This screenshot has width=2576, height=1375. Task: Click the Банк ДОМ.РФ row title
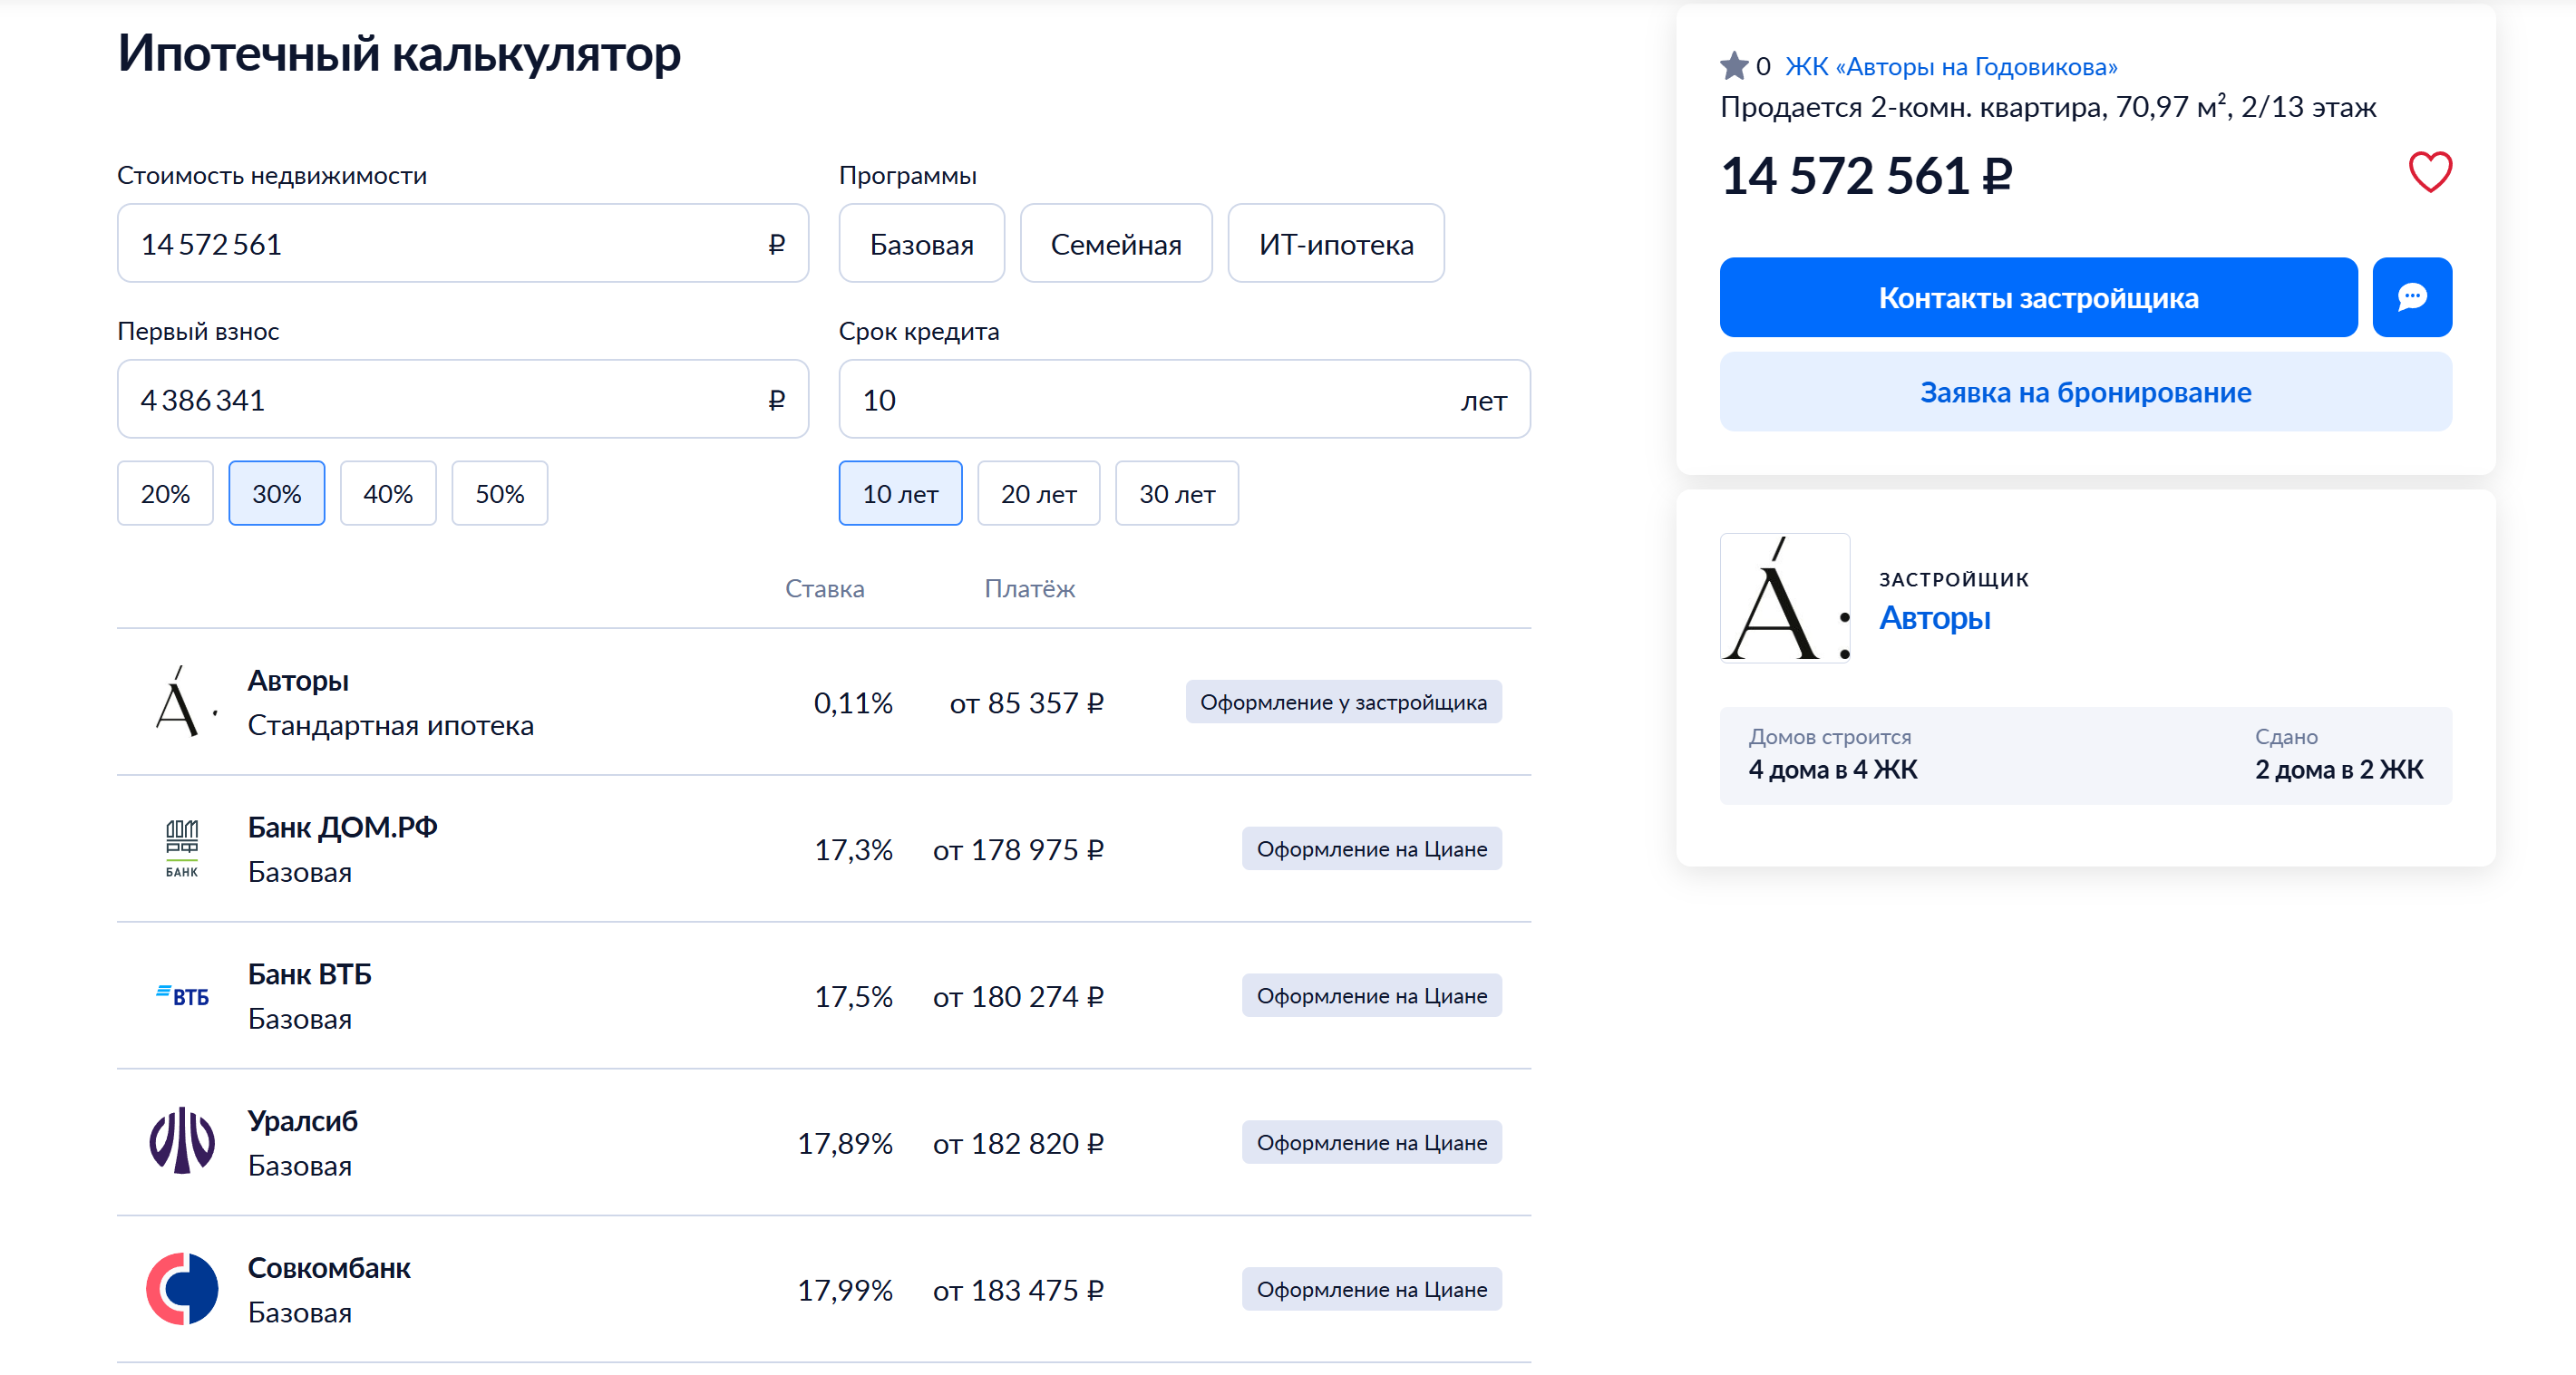click(x=343, y=827)
